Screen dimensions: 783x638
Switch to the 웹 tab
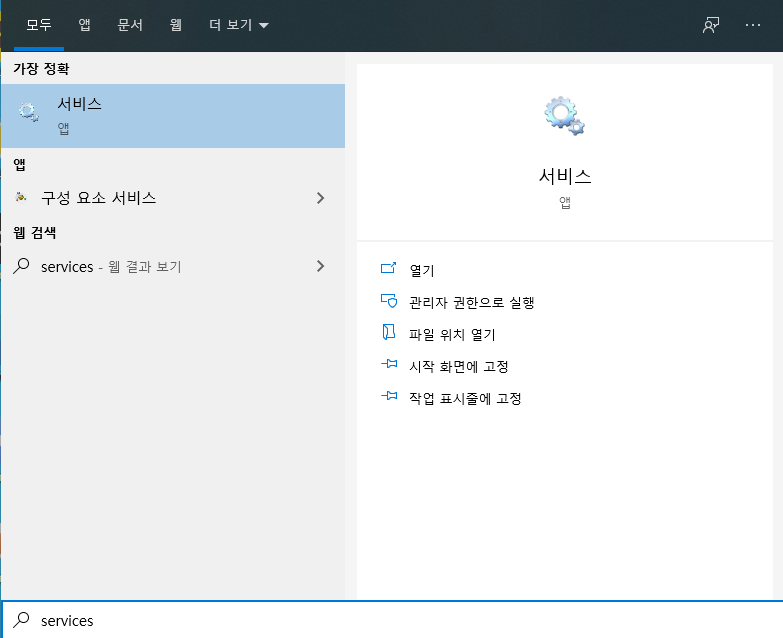[x=175, y=24]
